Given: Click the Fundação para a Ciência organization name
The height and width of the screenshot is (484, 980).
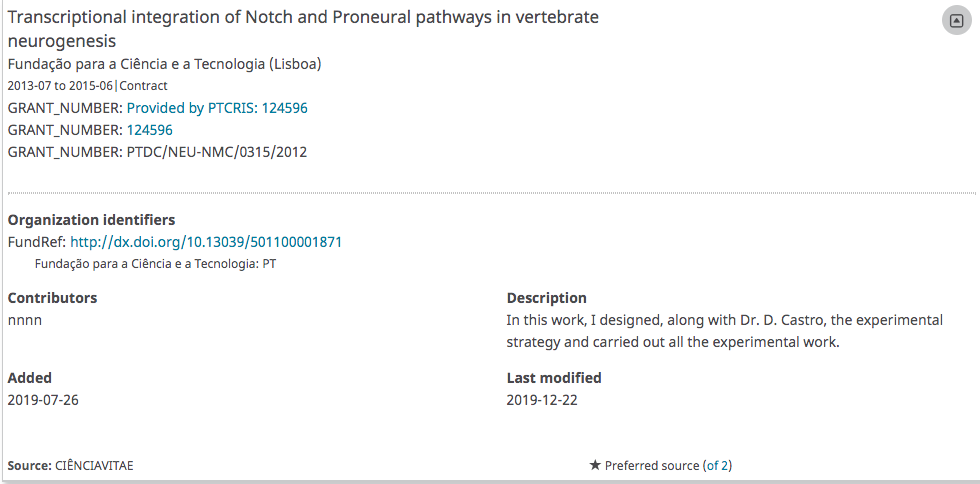Looking at the screenshot, I should [x=164, y=64].
